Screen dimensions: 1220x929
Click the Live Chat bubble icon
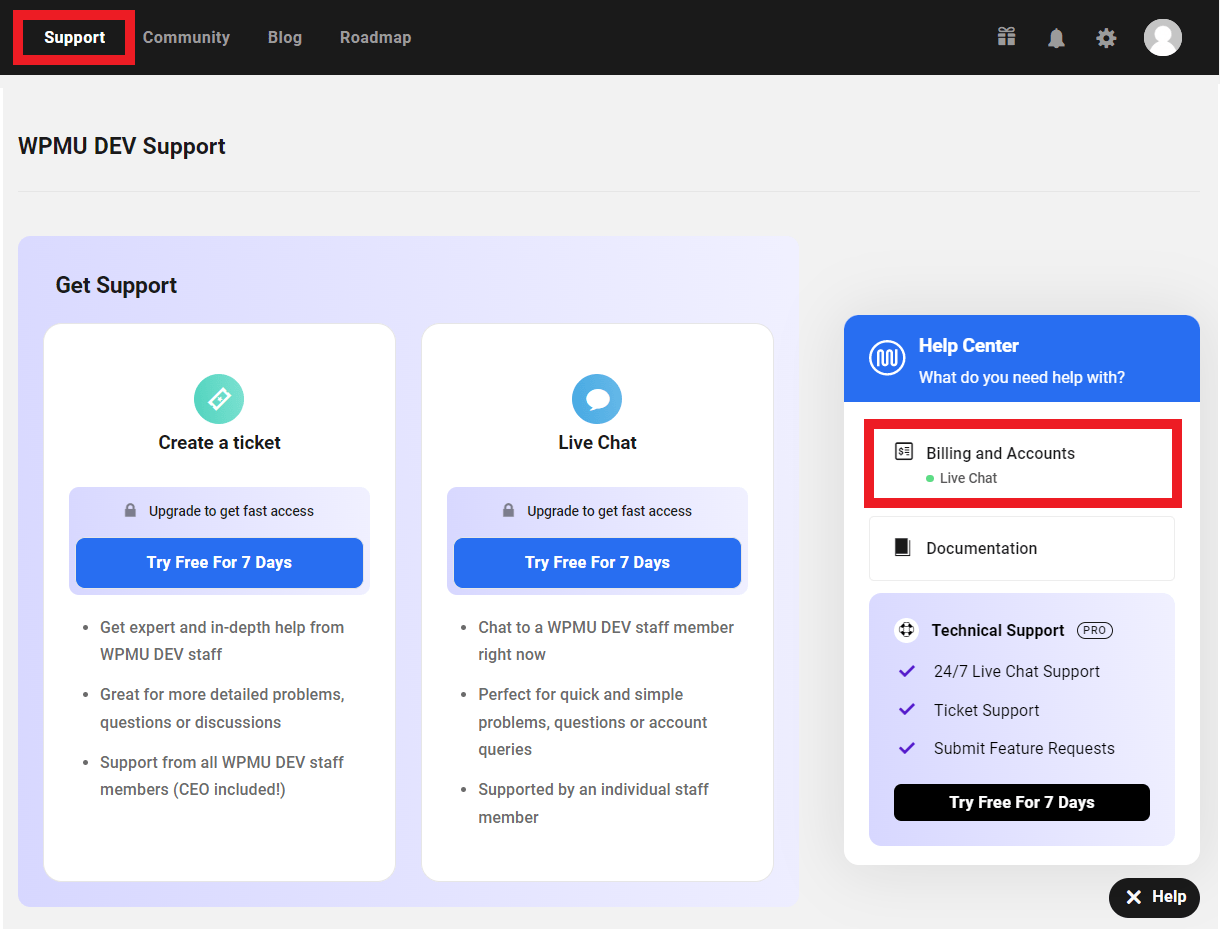pos(597,398)
